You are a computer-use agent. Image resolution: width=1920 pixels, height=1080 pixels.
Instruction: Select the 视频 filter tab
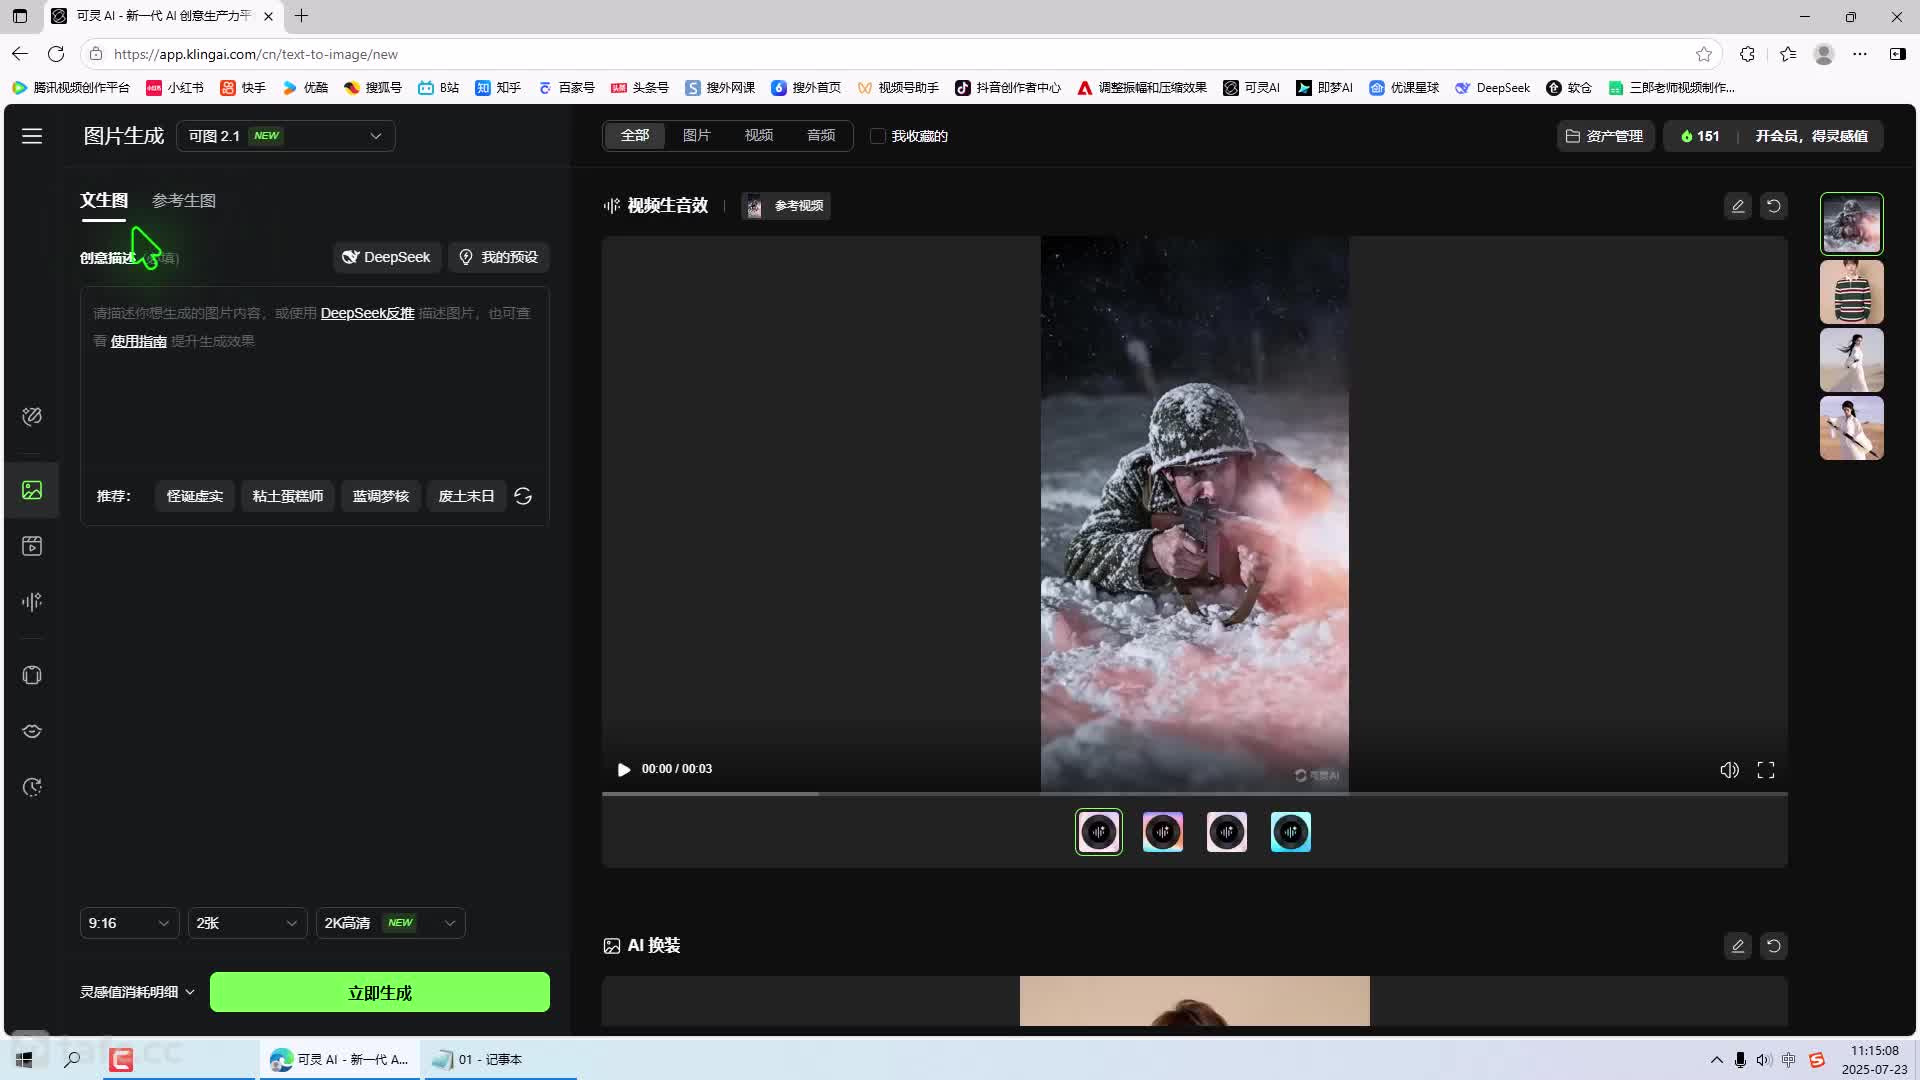[758, 136]
